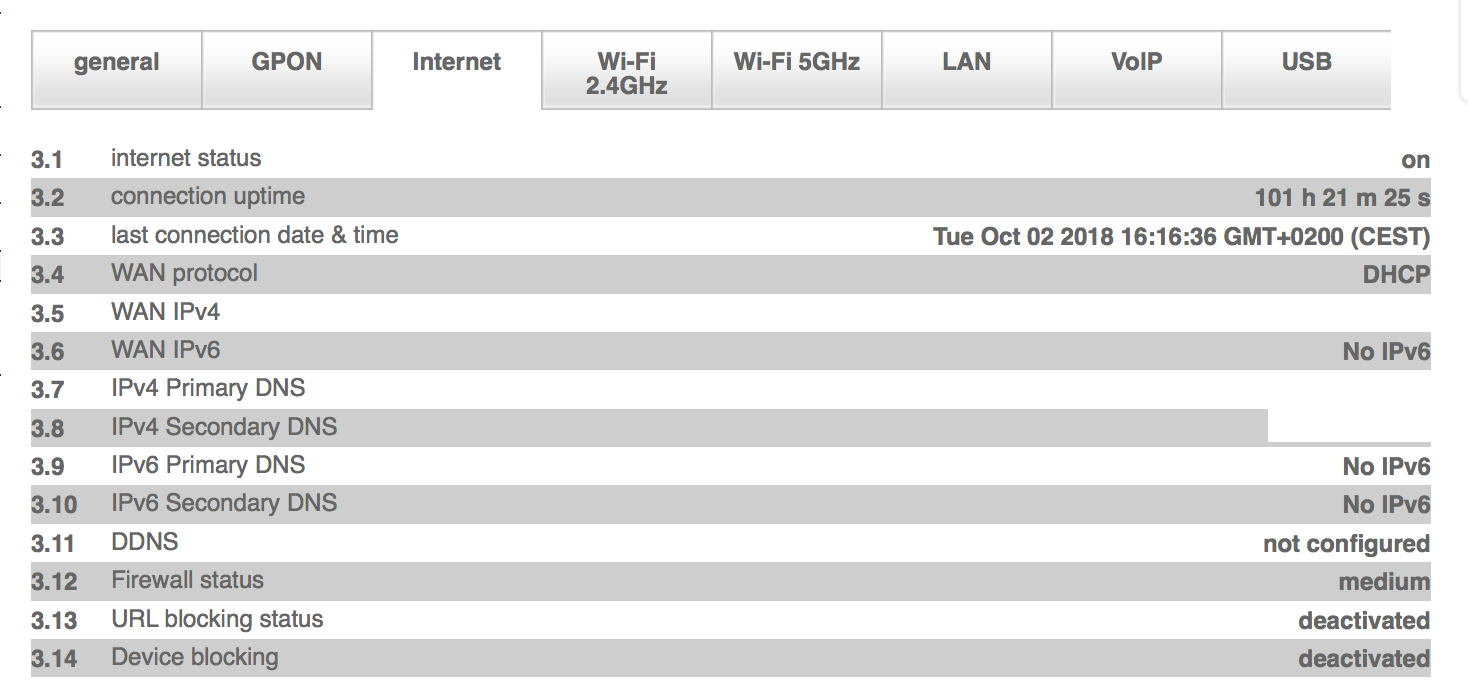Go to the LAN tab
The image size is (1468, 698).
[967, 63]
